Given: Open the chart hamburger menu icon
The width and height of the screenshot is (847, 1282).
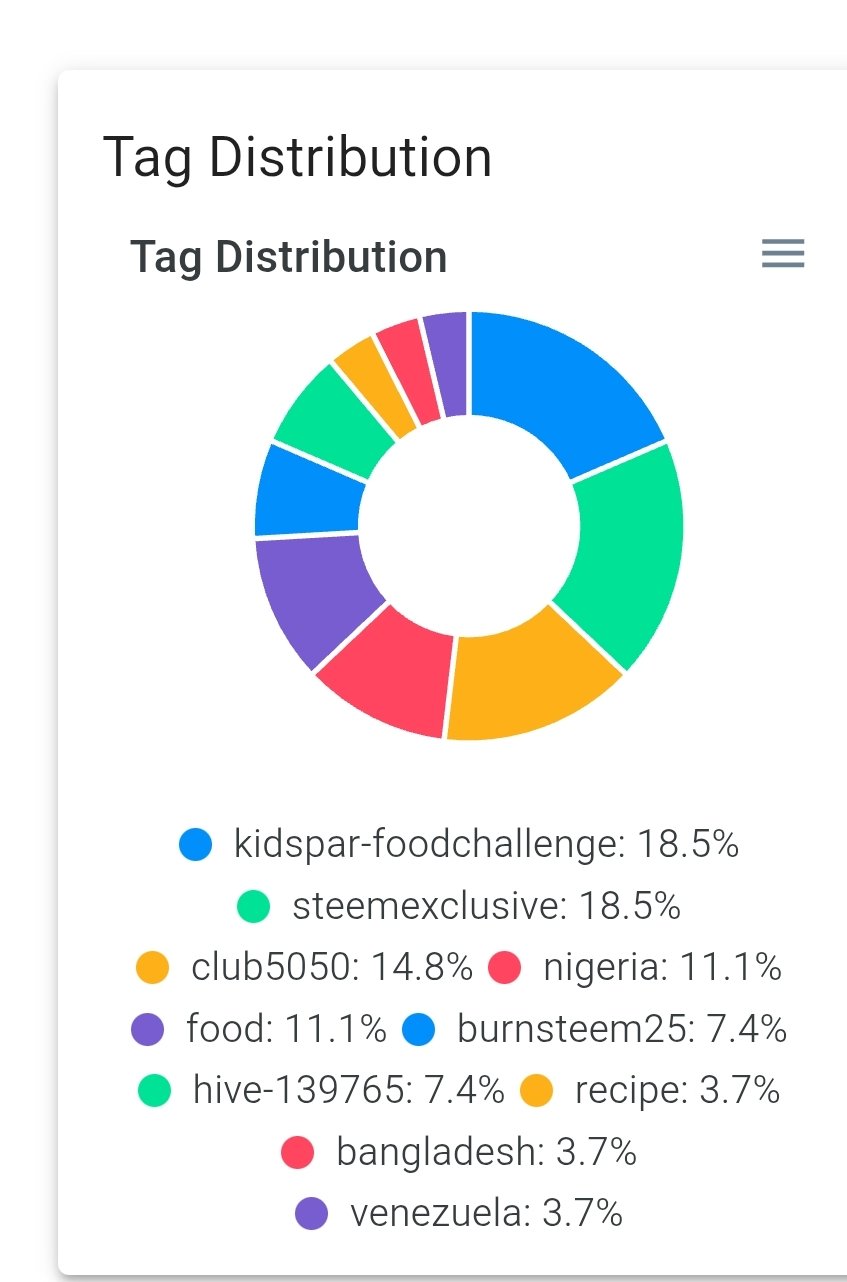Looking at the screenshot, I should [783, 254].
